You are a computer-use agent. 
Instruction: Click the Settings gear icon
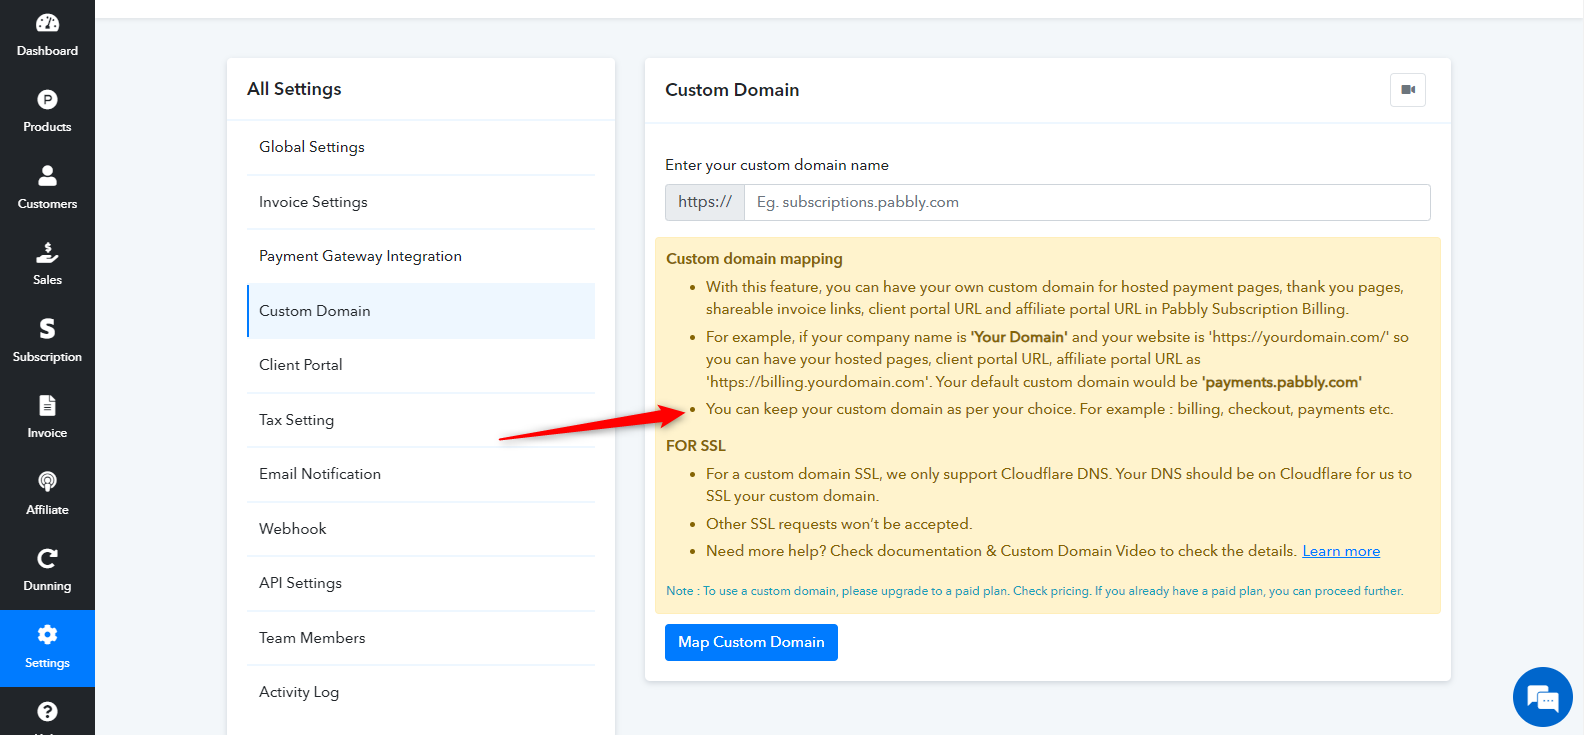(47, 635)
